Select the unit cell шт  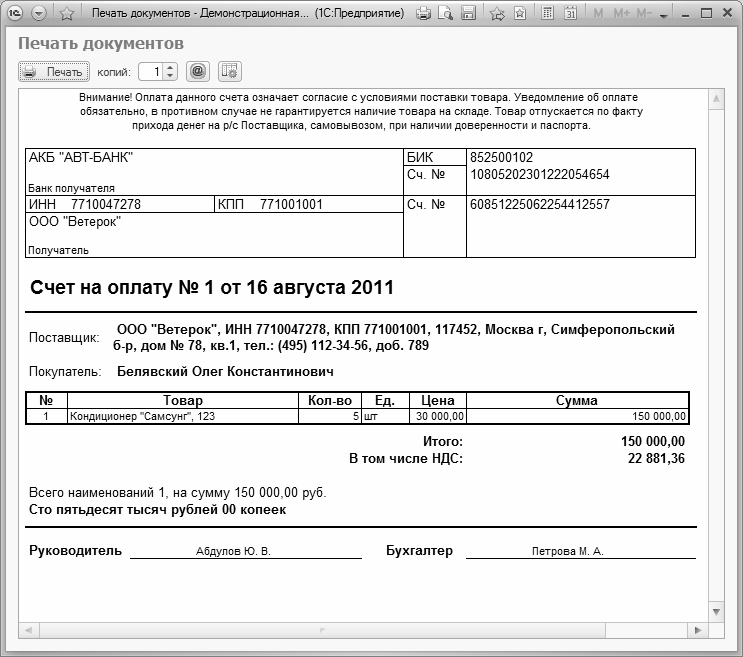(385, 416)
